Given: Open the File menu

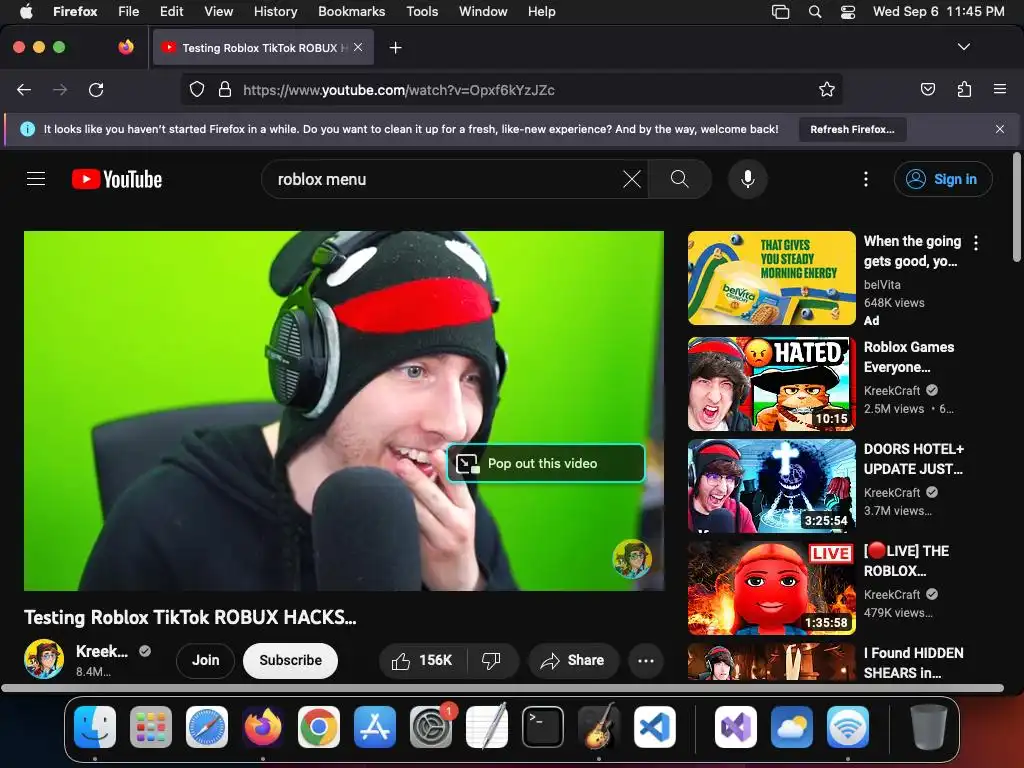Looking at the screenshot, I should [x=128, y=12].
